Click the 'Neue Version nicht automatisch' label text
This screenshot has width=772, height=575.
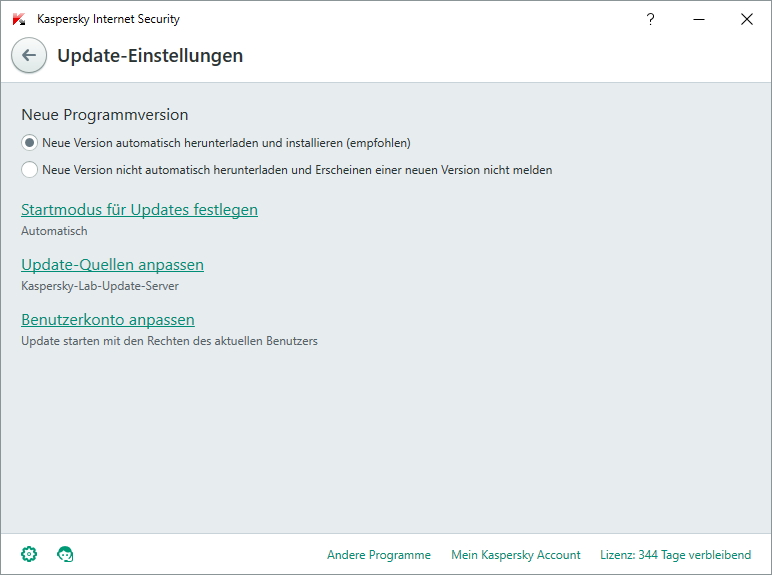coord(297,170)
